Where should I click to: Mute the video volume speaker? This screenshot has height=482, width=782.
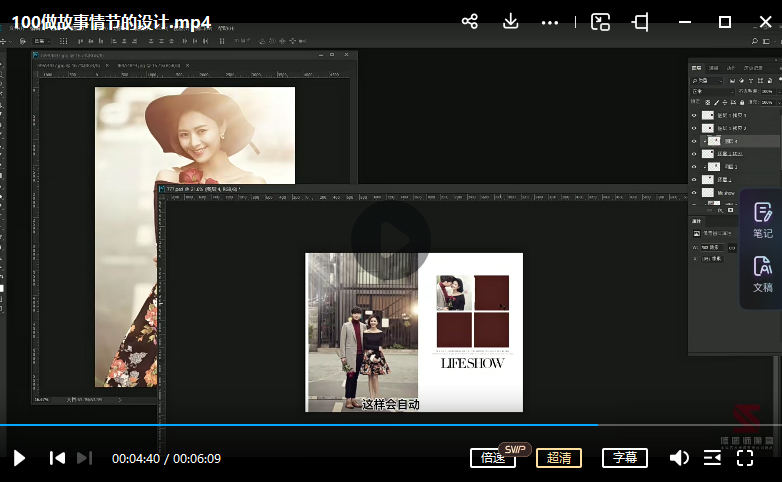[x=679, y=458]
